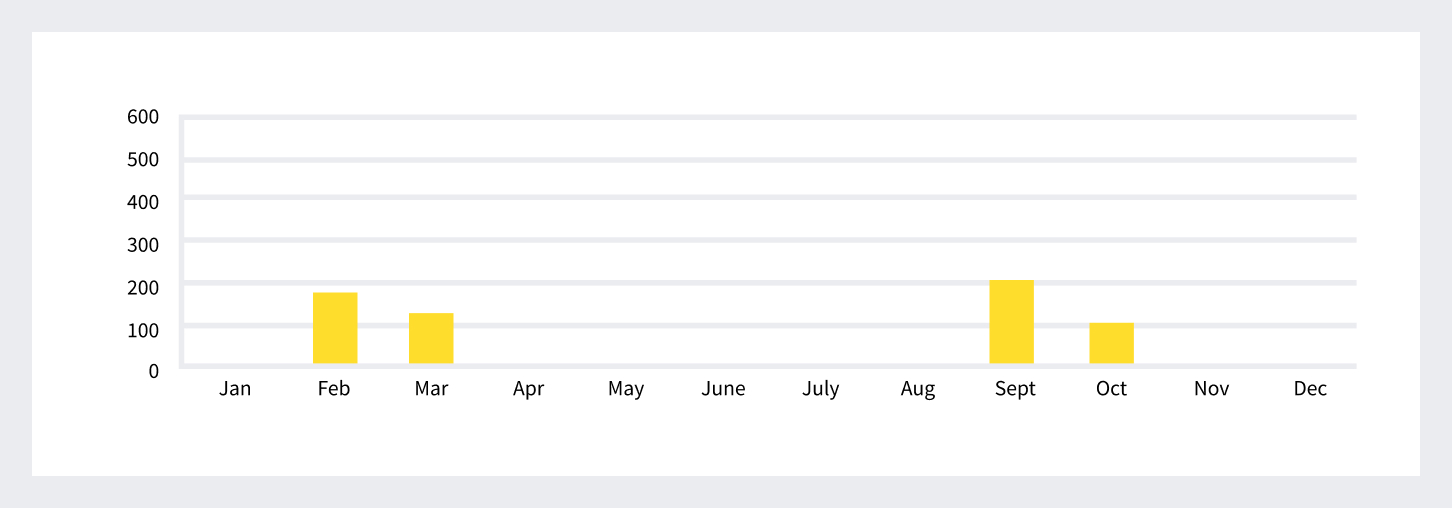This screenshot has width=1452, height=508.
Task: Click the July month label
Action: 820,389
